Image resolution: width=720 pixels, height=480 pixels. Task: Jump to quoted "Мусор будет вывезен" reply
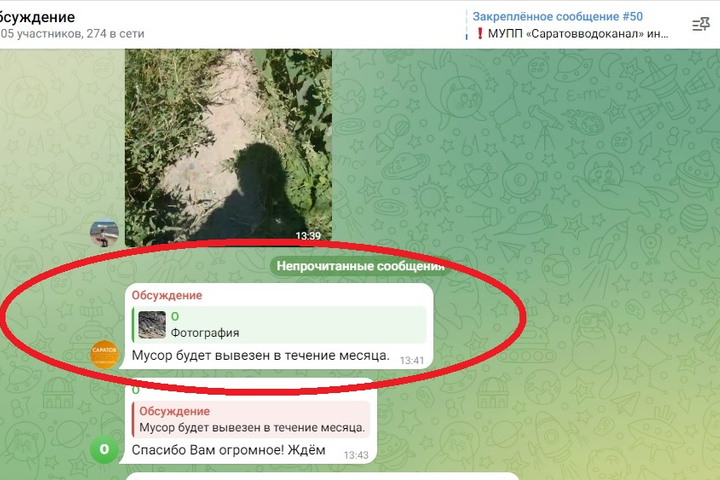click(x=251, y=419)
